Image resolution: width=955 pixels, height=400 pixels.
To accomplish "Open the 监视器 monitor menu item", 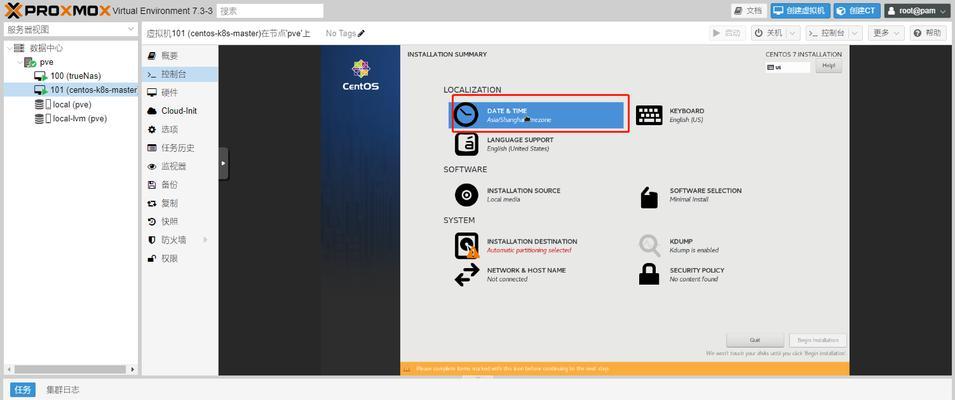I will pyautogui.click(x=180, y=166).
